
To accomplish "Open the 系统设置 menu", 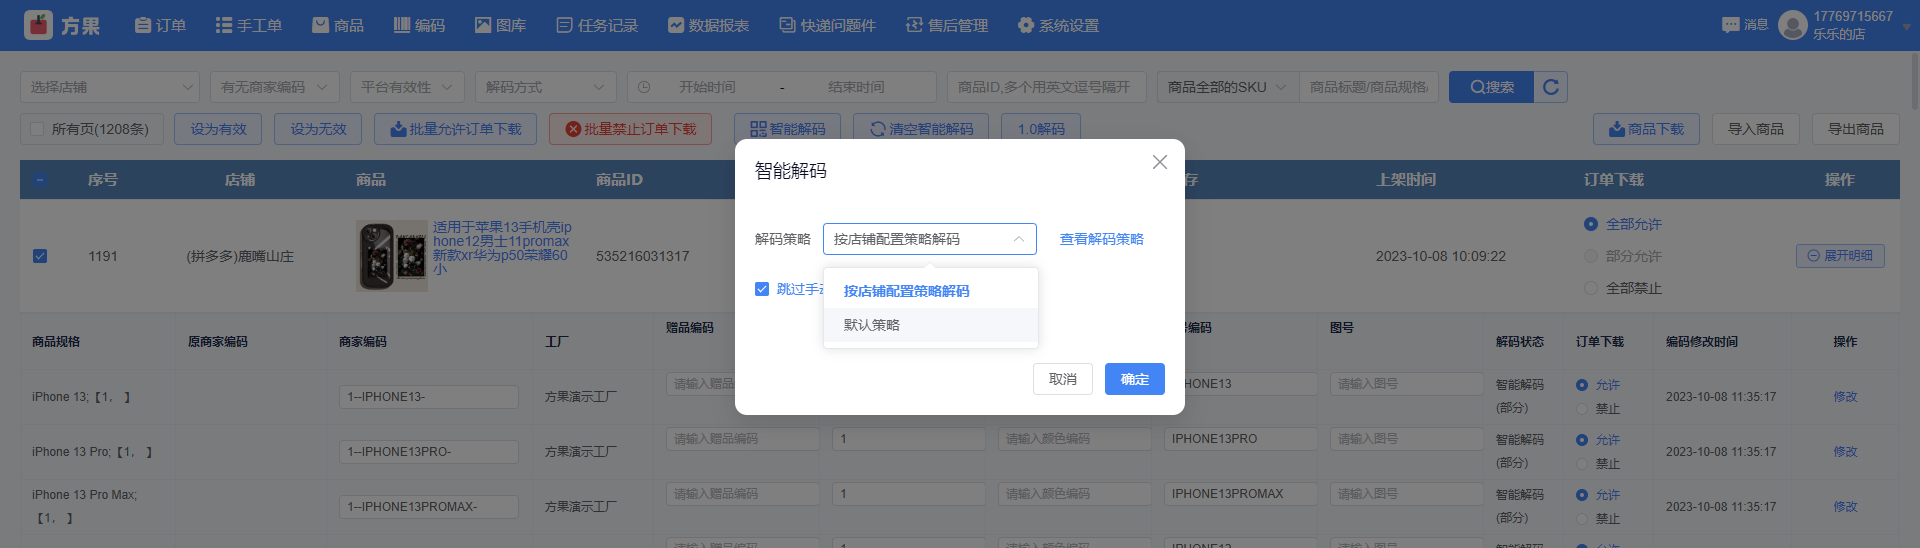I will click(x=1058, y=25).
